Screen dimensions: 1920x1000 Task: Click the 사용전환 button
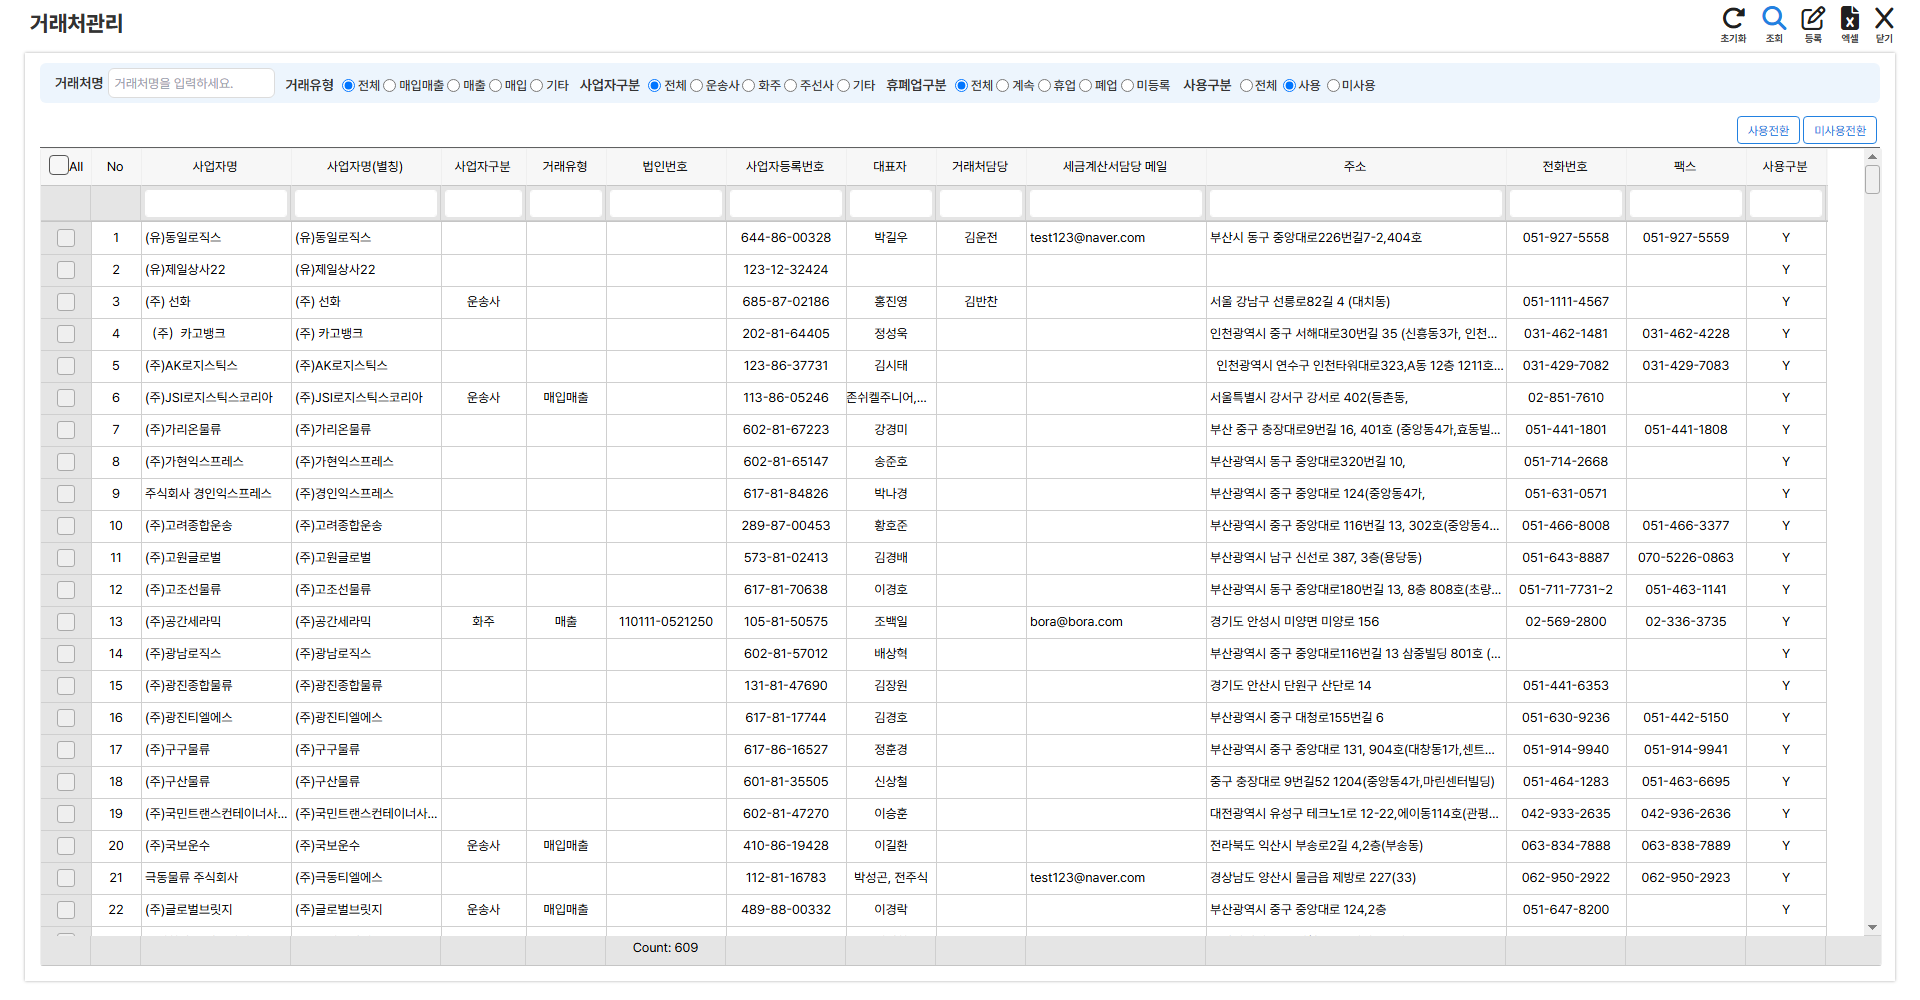click(x=1768, y=131)
